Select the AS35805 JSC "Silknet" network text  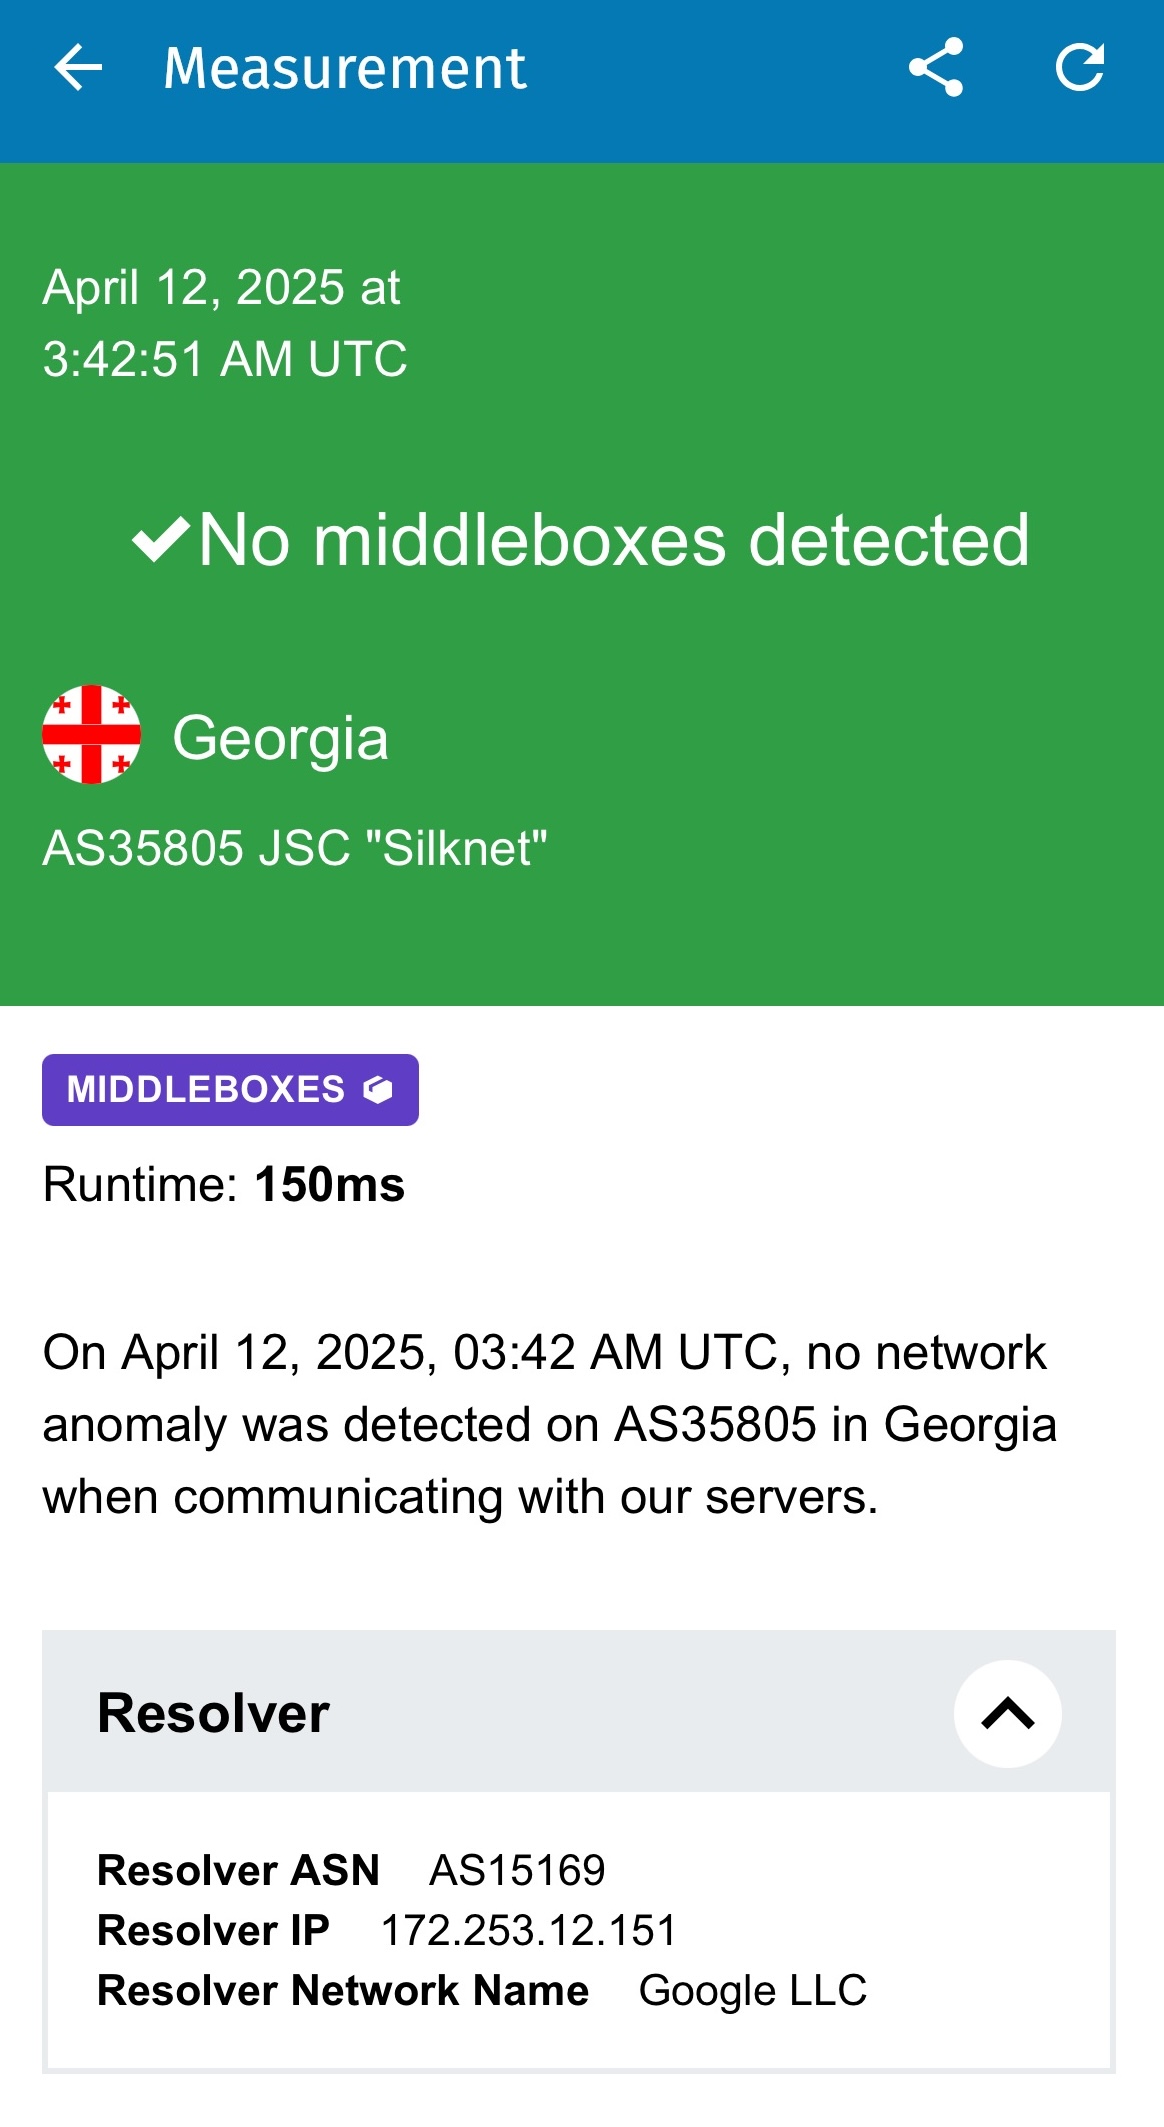click(295, 848)
